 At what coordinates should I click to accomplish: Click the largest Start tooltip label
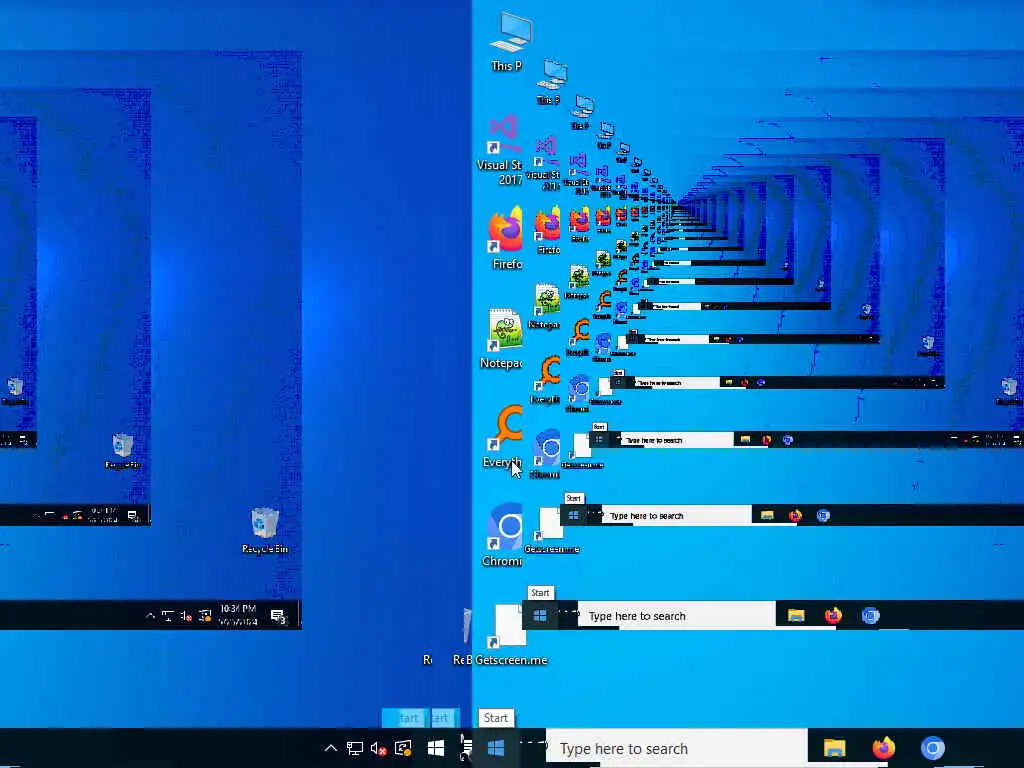coord(496,718)
